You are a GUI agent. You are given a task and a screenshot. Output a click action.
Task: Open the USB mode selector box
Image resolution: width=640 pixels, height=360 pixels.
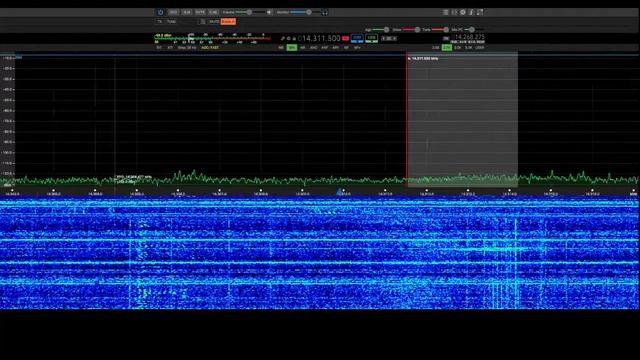(x=371, y=38)
